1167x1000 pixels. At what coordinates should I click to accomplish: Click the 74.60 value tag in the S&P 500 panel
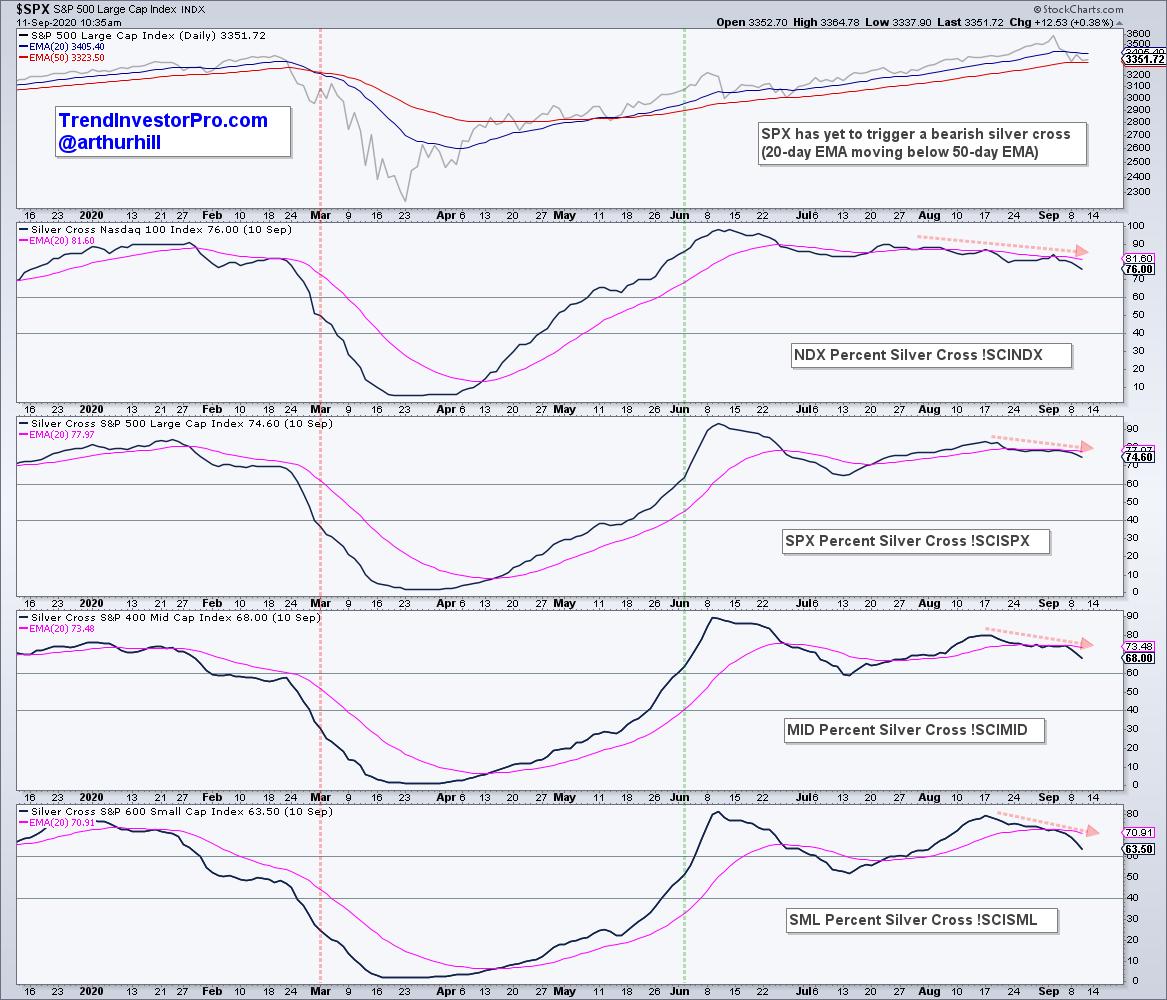1139,458
